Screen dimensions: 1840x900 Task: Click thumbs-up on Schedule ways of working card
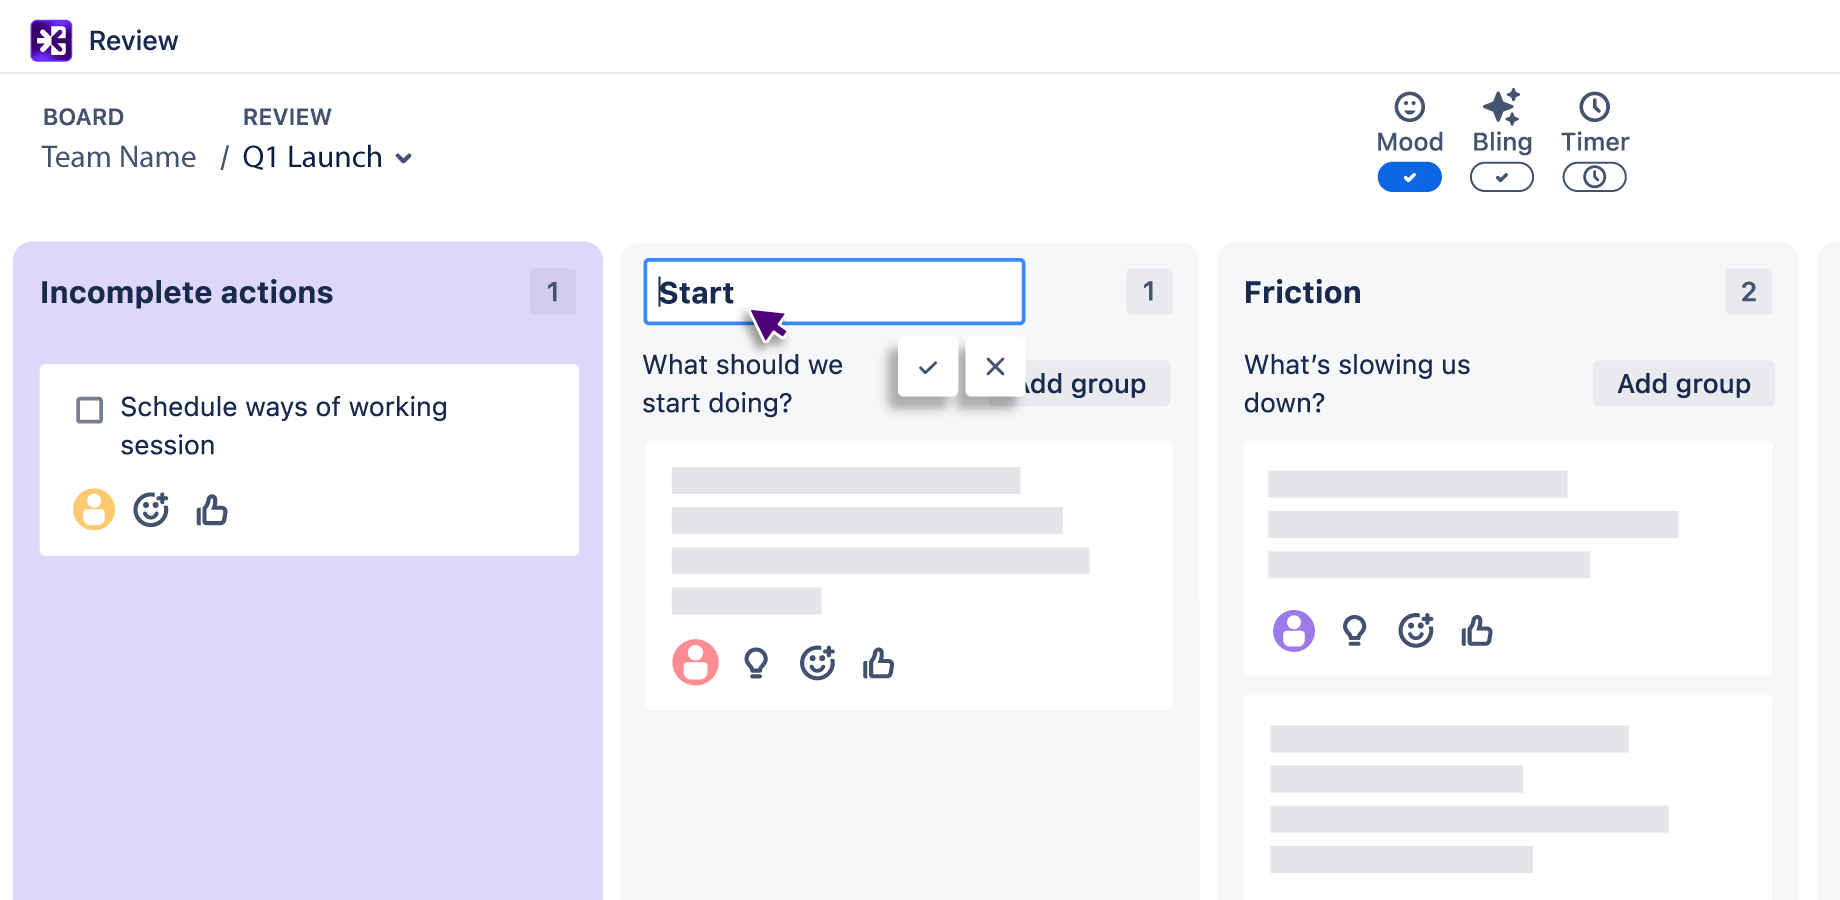tap(212, 510)
